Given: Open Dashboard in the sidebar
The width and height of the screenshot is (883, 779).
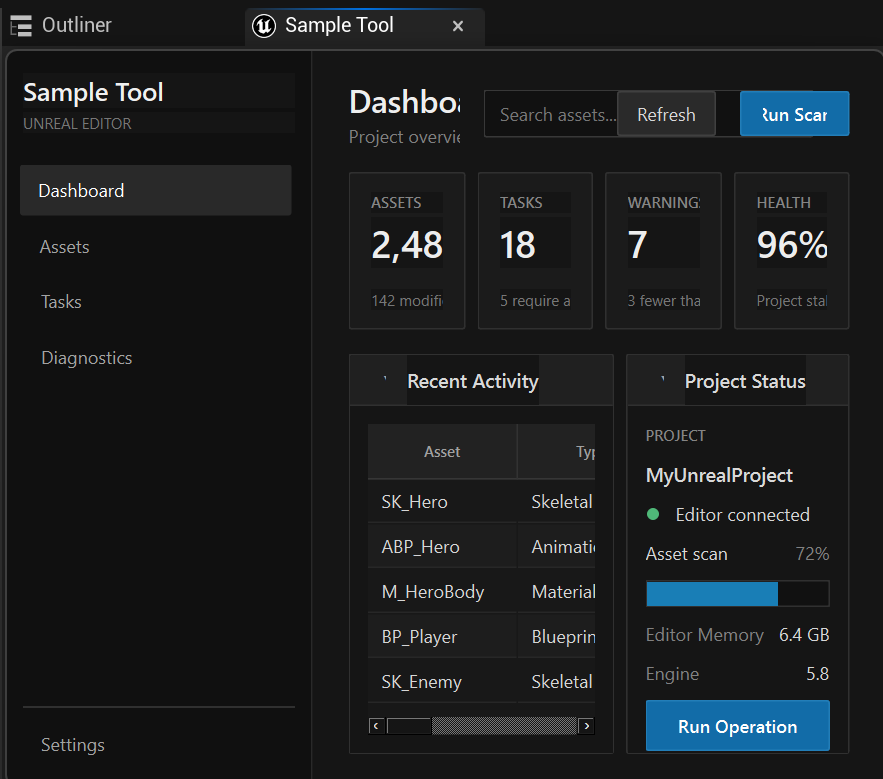Looking at the screenshot, I should click(x=155, y=190).
